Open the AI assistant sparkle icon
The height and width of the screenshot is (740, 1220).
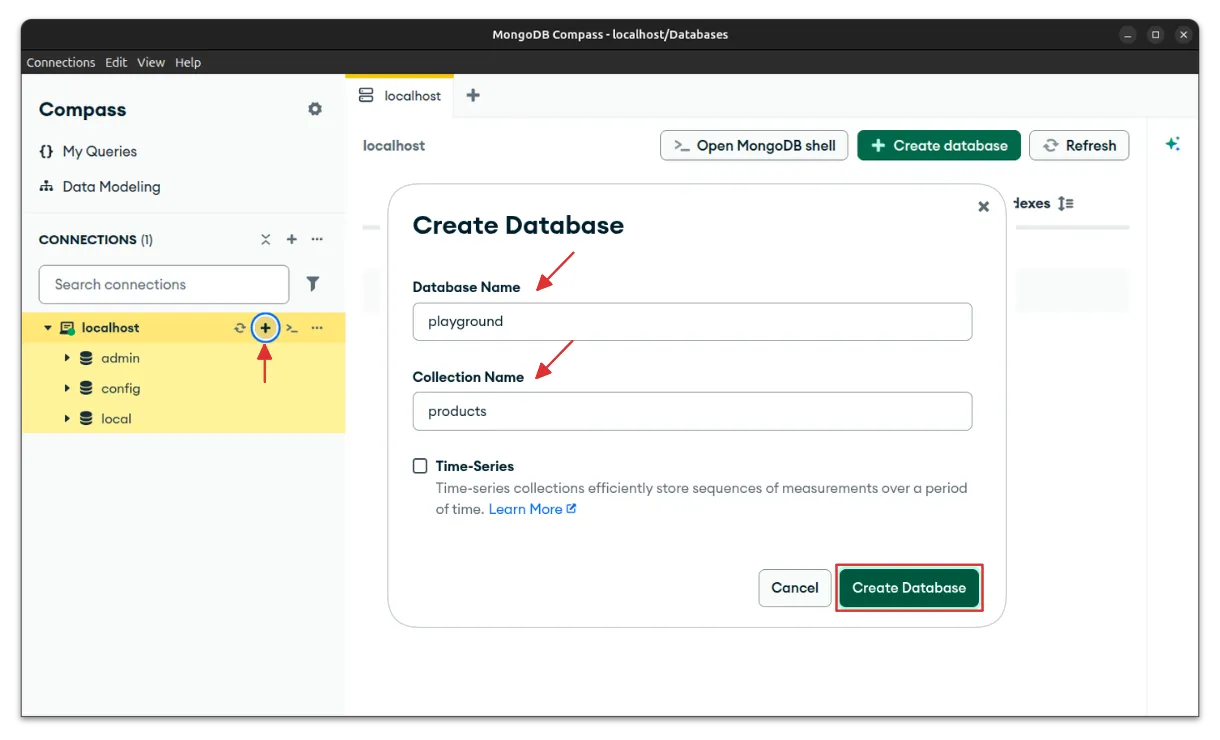point(1172,144)
